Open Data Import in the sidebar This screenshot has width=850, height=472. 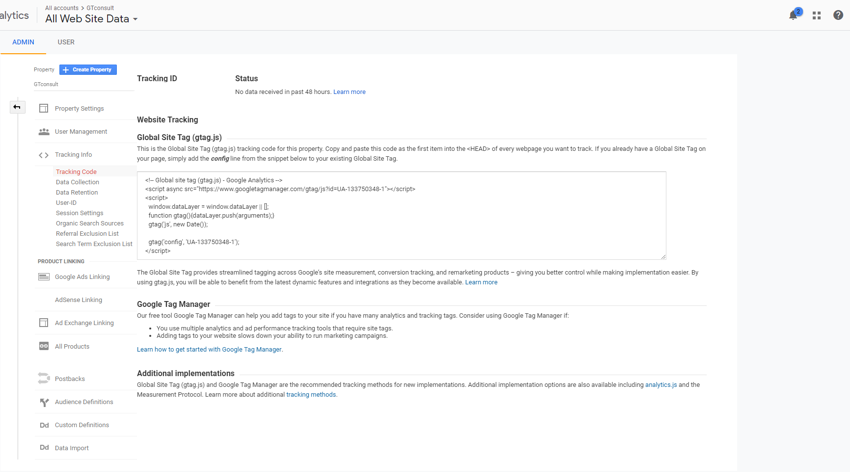coord(72,448)
